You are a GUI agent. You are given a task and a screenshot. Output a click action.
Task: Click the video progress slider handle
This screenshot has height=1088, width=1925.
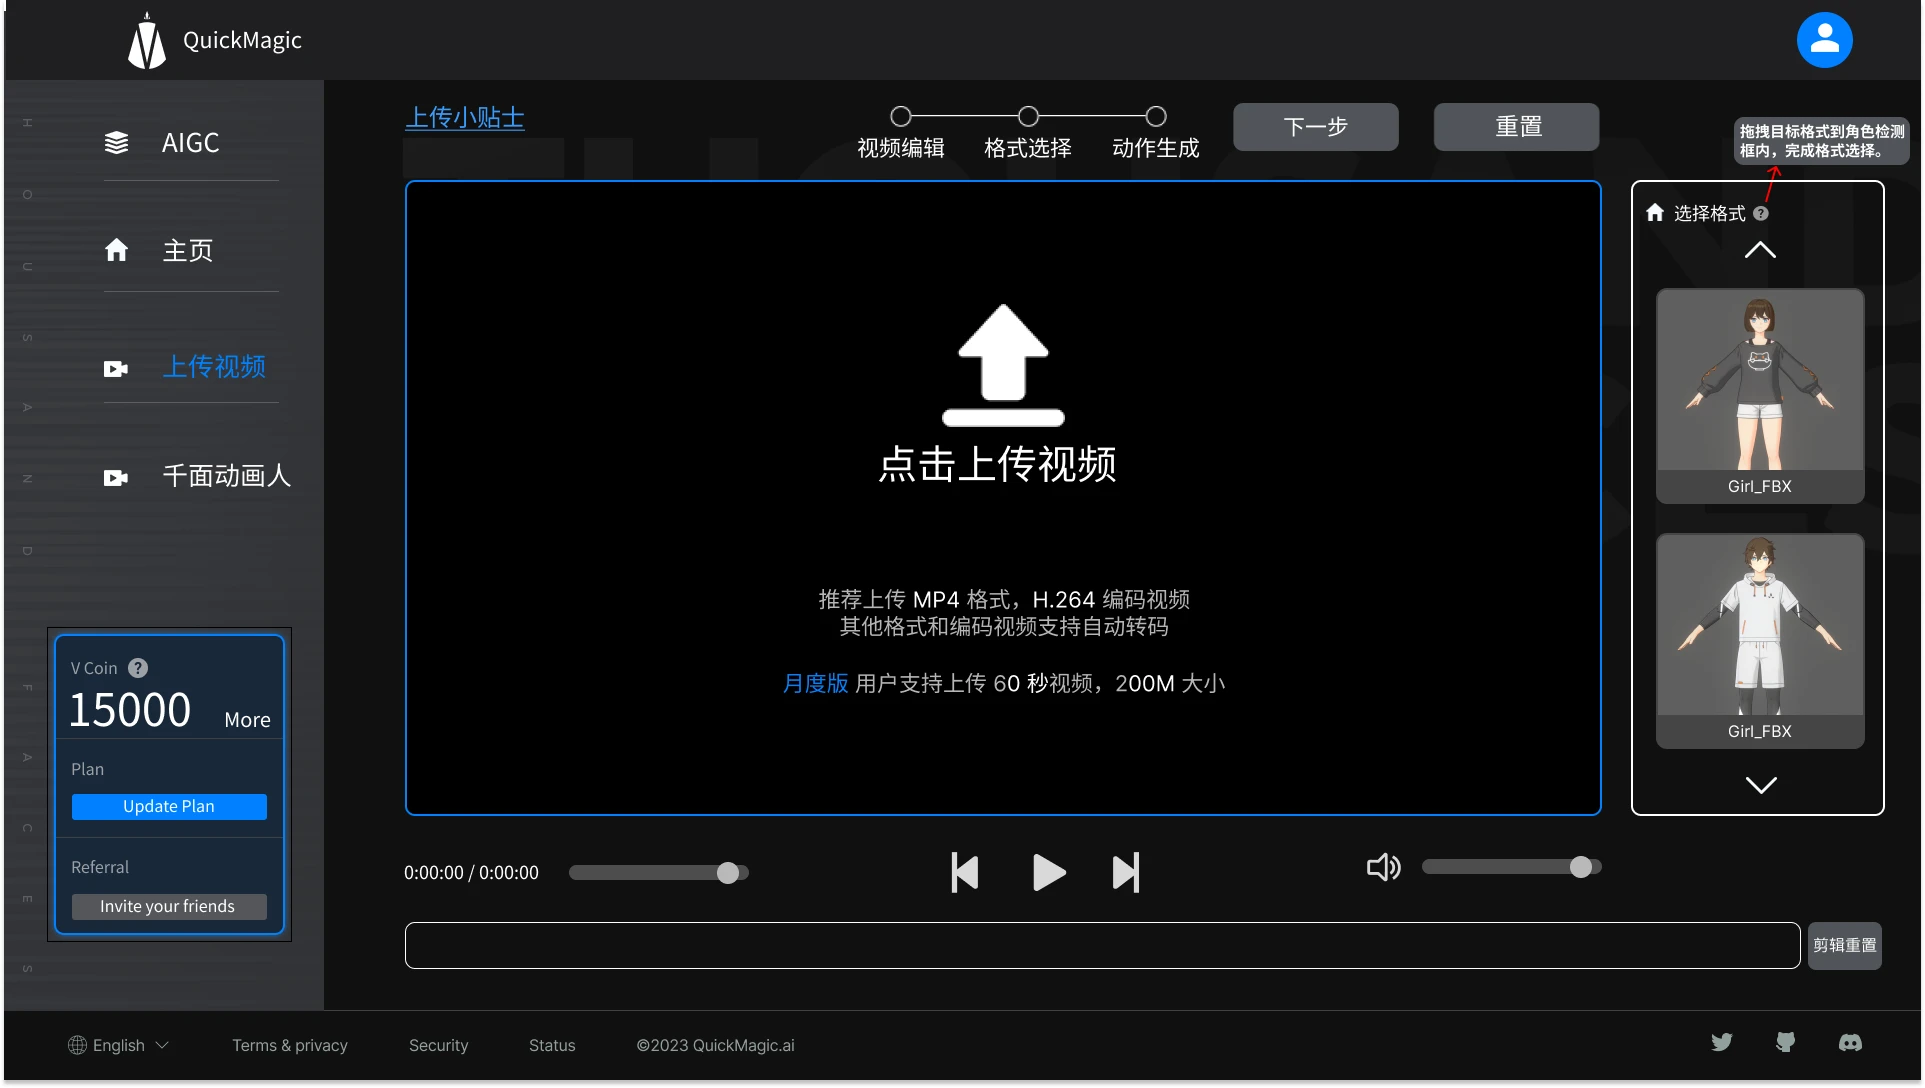click(x=728, y=873)
